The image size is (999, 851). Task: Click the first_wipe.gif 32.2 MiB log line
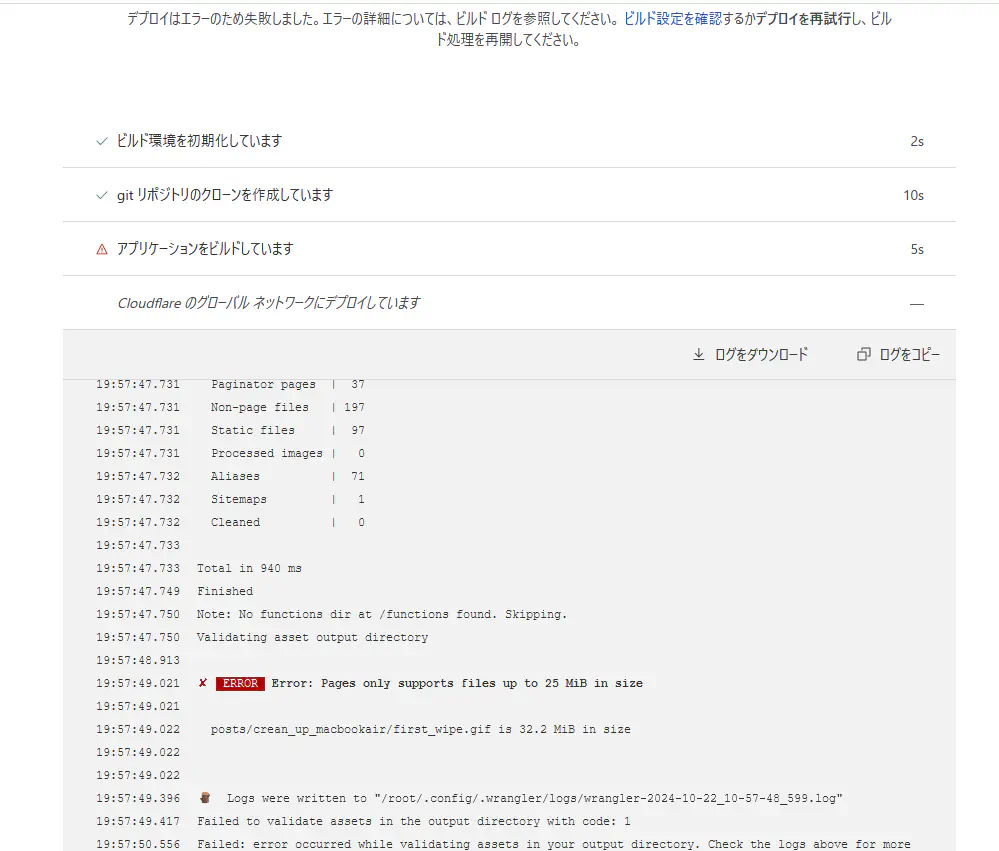click(x=420, y=730)
